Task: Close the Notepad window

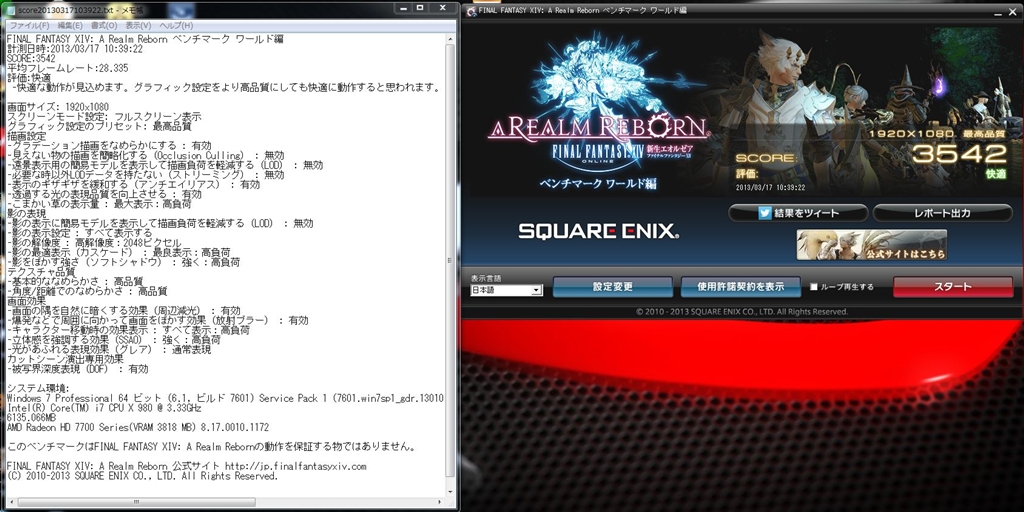Action: [442, 8]
